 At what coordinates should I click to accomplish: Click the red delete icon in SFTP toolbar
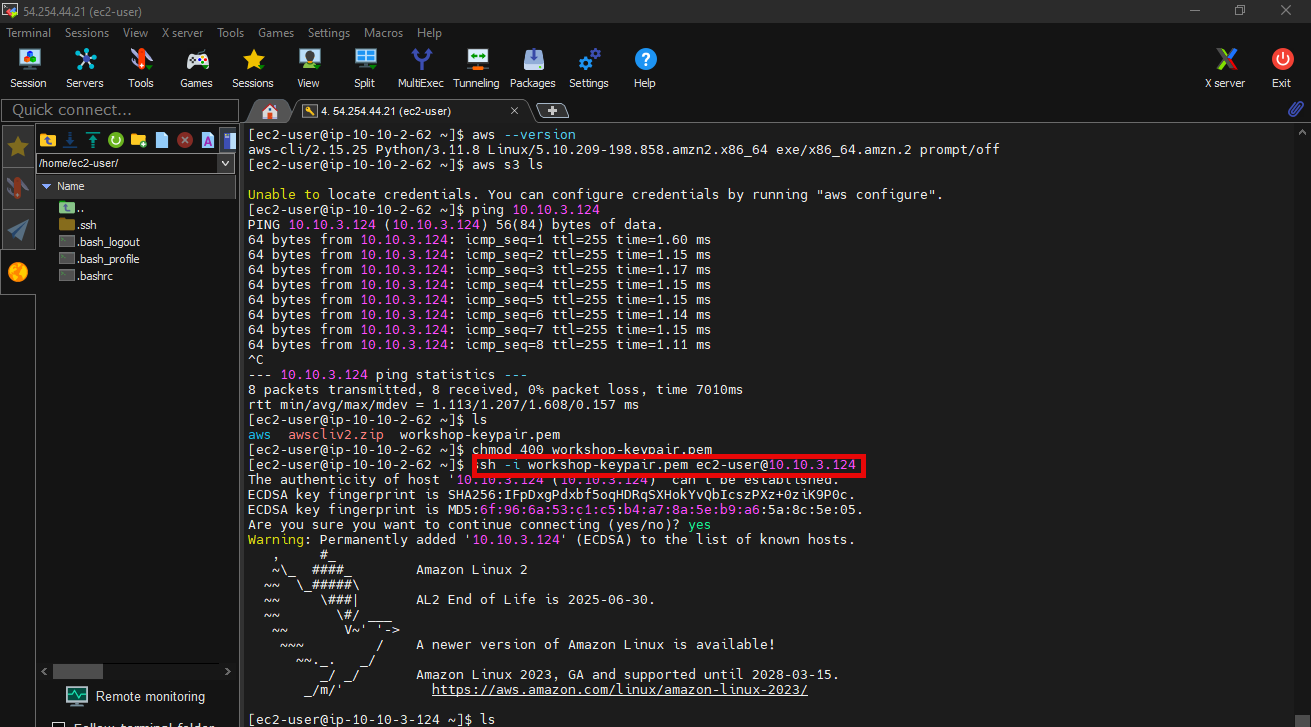coord(185,140)
